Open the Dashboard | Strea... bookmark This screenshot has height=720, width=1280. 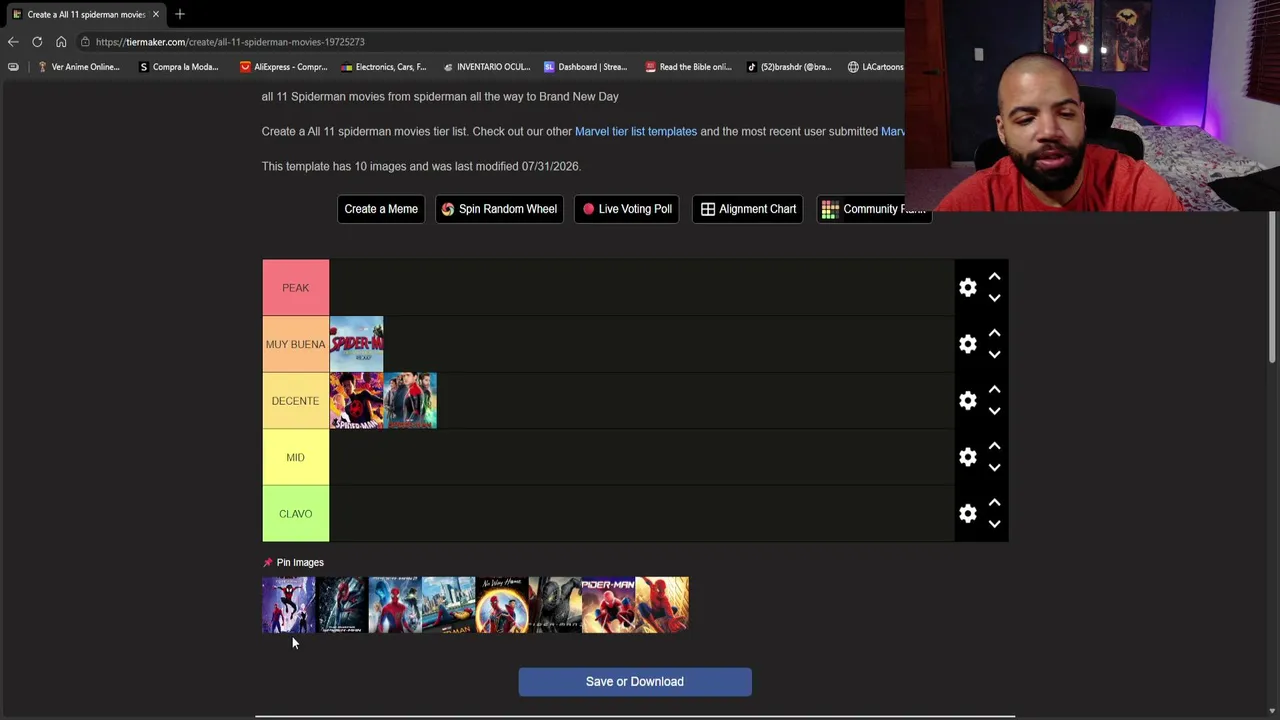(586, 67)
